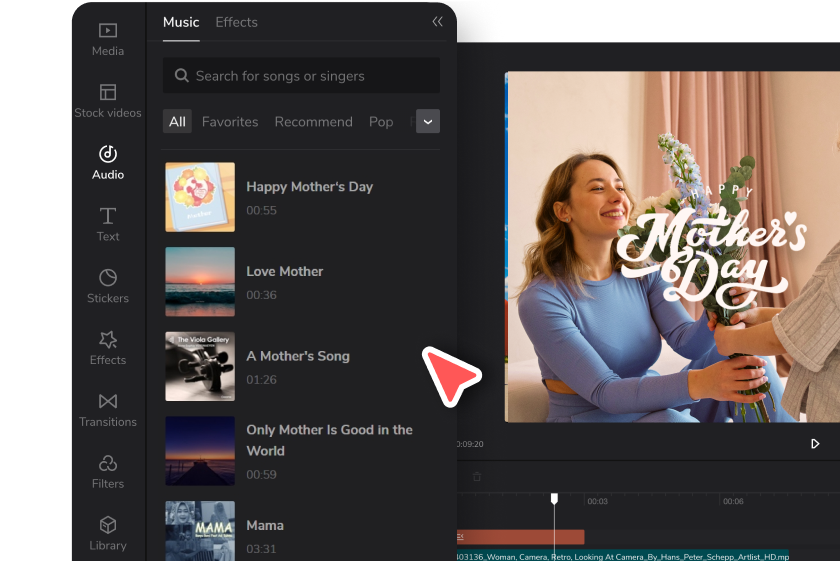This screenshot has height=561, width=840.
Task: Open the Library panel
Action: (108, 534)
